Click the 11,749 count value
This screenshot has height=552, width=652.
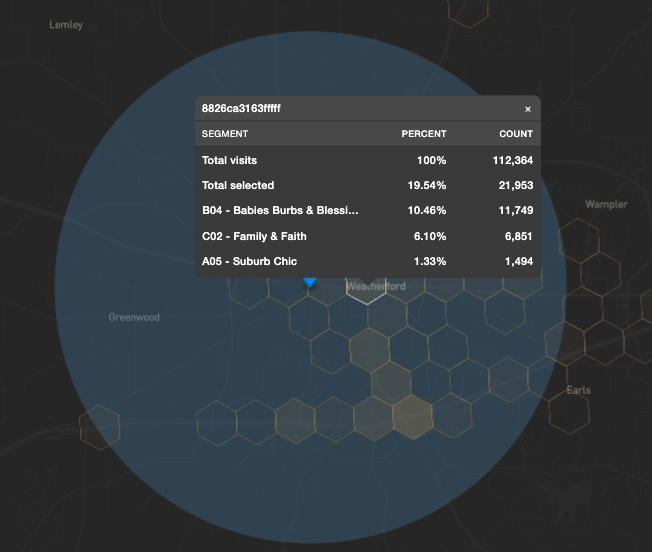(x=516, y=210)
